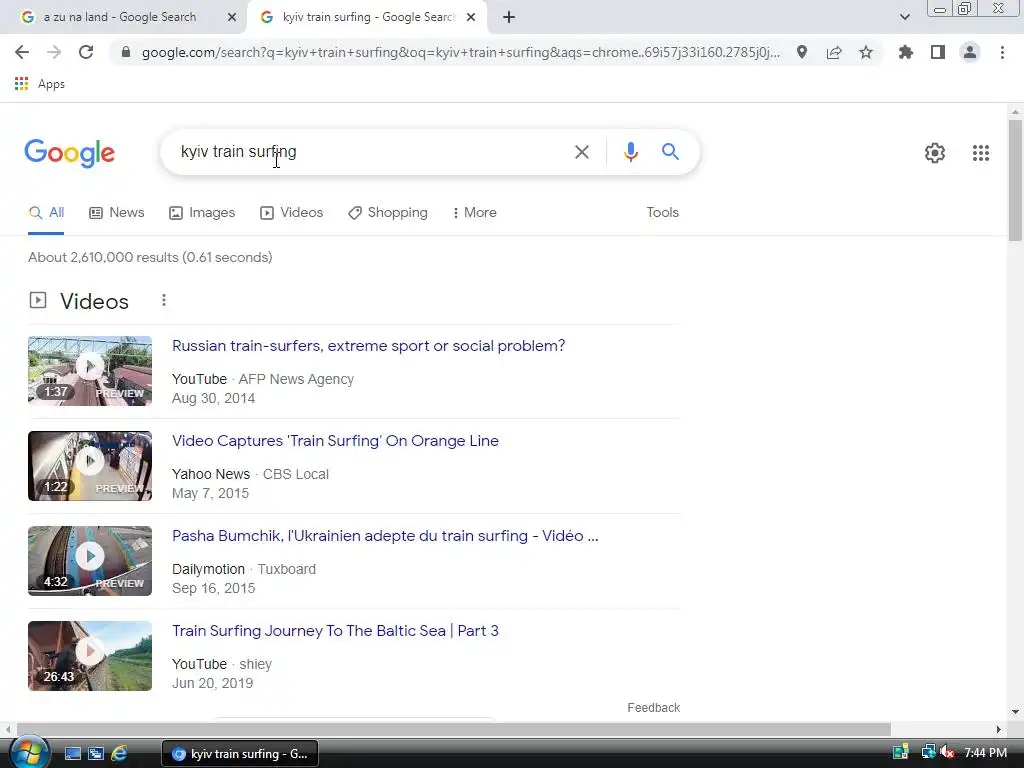This screenshot has width=1024, height=768.
Task: Close the 'a zu na land' tab
Action: (232, 18)
